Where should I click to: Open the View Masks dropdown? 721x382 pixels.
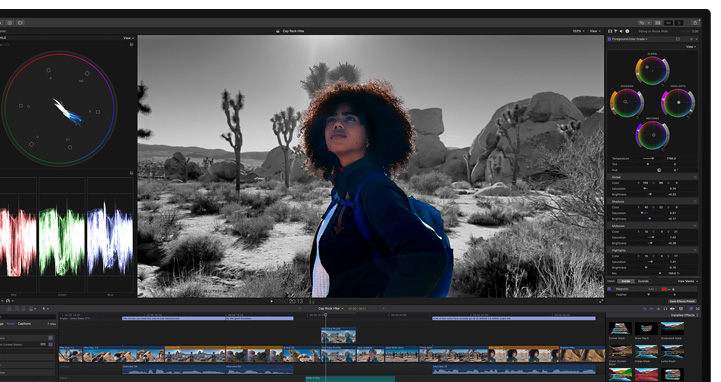coord(687,281)
